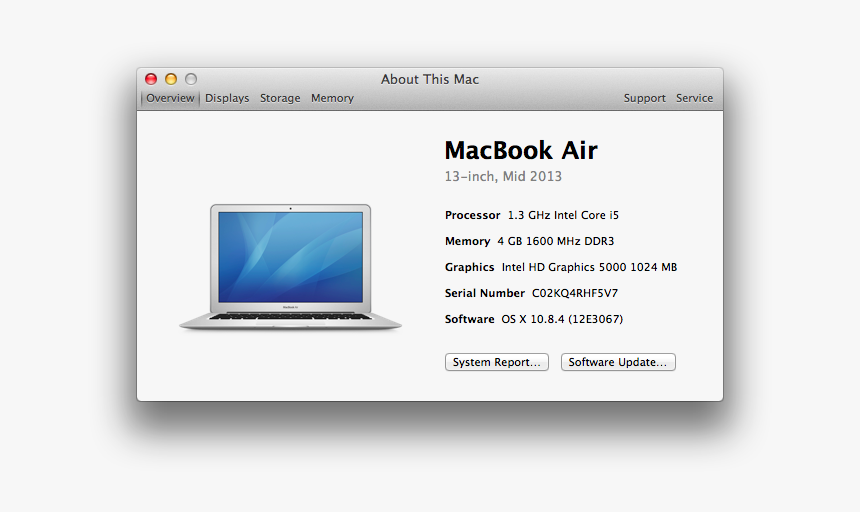This screenshot has width=860, height=512.
Task: Click the disabled zoom window button
Action: click(x=191, y=79)
